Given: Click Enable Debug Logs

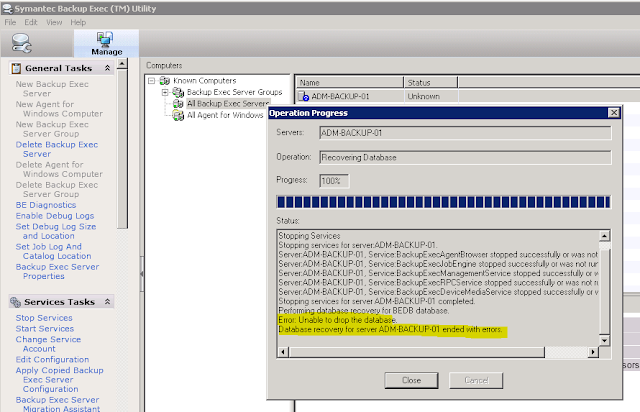Looking at the screenshot, I should pyautogui.click(x=55, y=216).
